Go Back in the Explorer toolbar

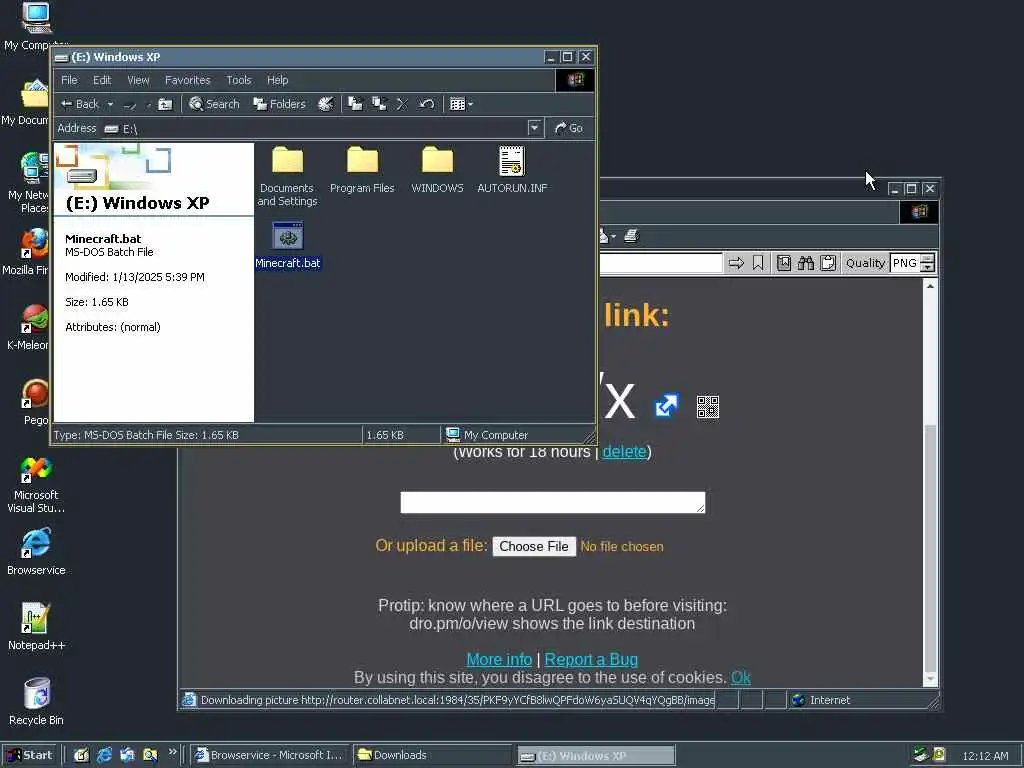tap(80, 104)
